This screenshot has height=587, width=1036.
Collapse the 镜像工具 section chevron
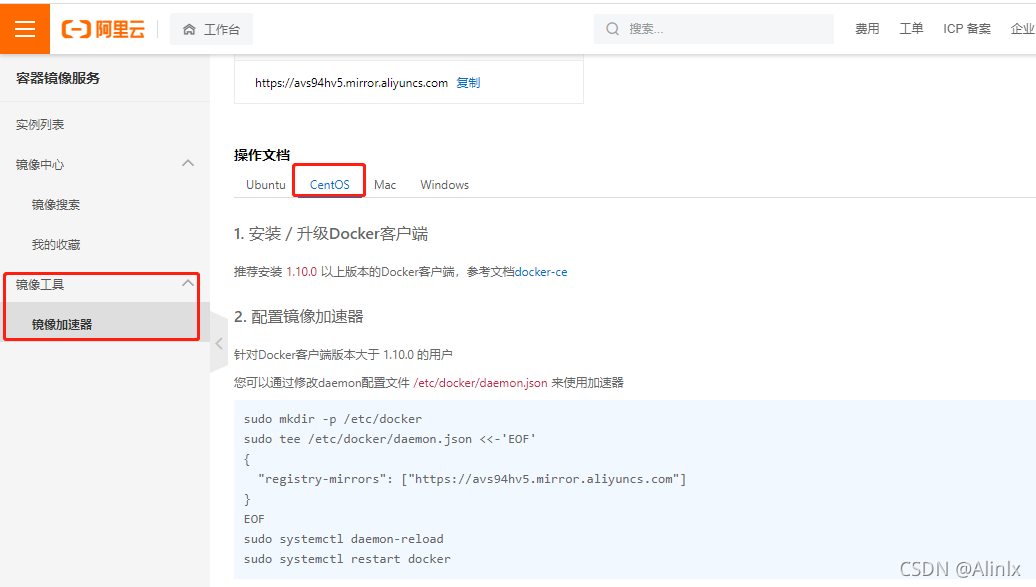[x=188, y=283]
